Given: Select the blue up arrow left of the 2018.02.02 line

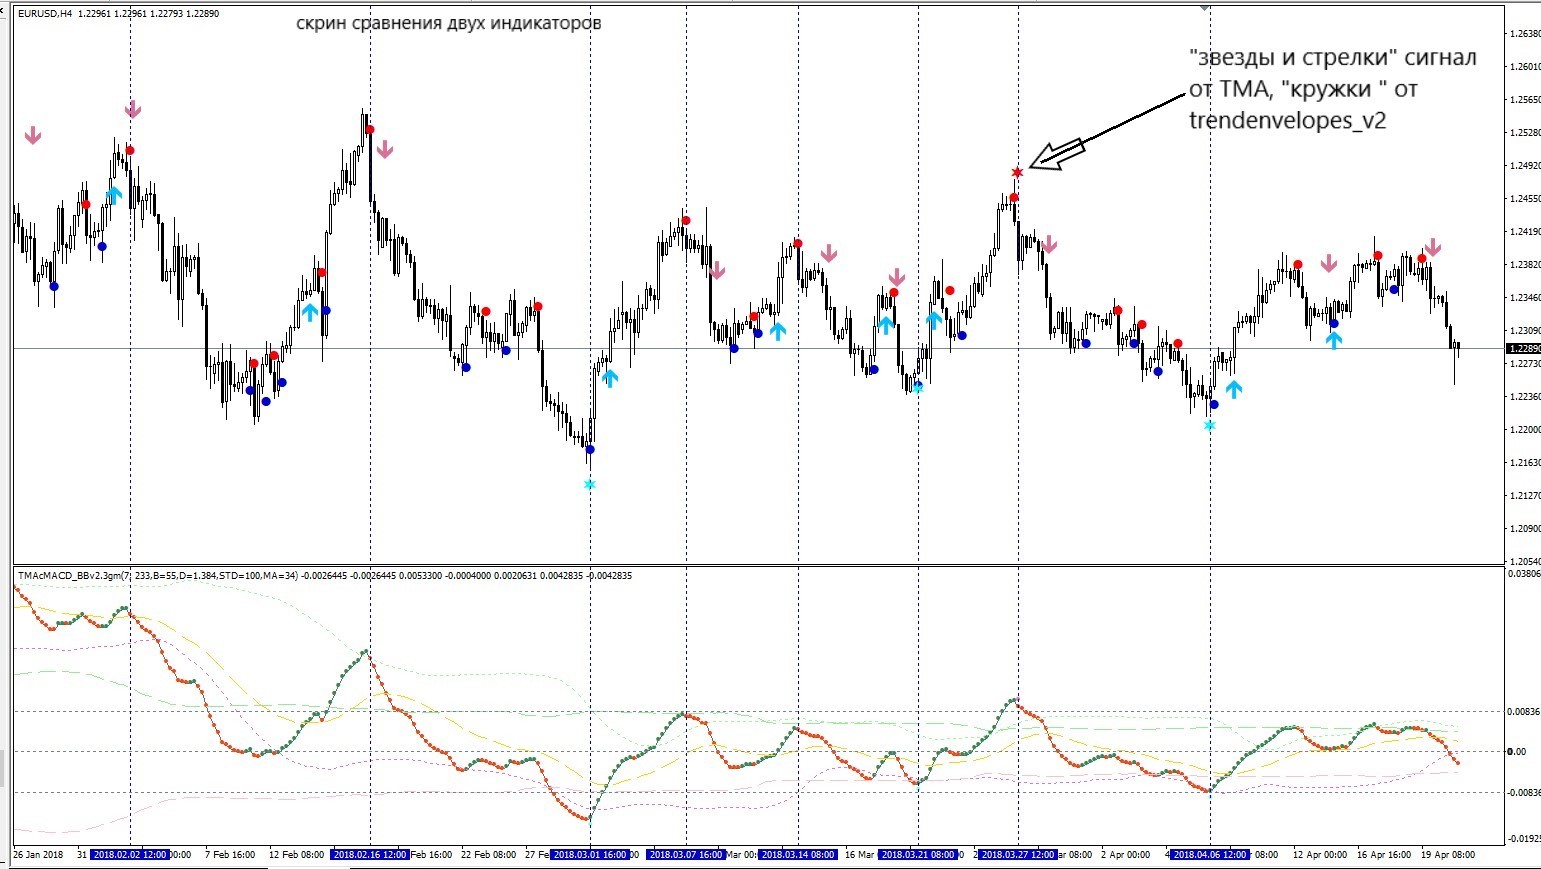Looking at the screenshot, I should 114,195.
